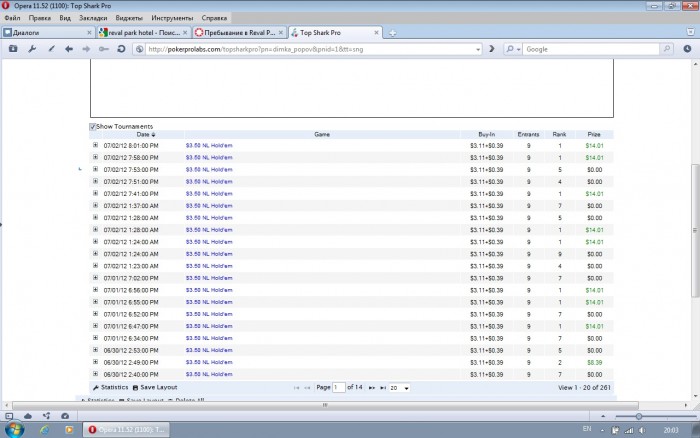The image size is (700, 438).
Task: Go to the first page of the grid
Action: coord(296,388)
